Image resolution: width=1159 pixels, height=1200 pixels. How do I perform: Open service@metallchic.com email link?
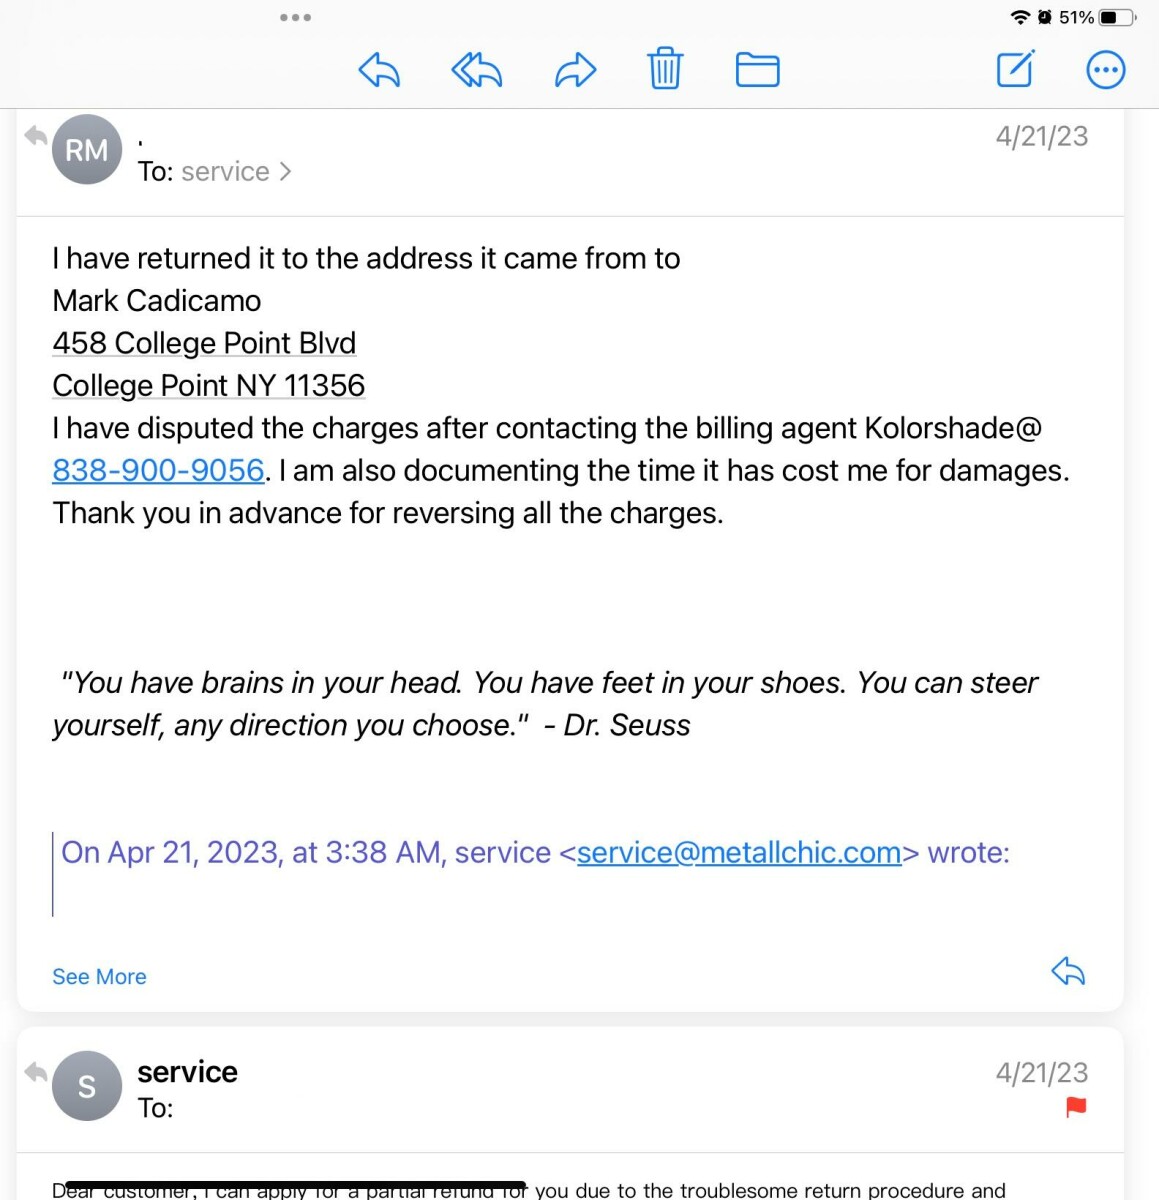(739, 852)
